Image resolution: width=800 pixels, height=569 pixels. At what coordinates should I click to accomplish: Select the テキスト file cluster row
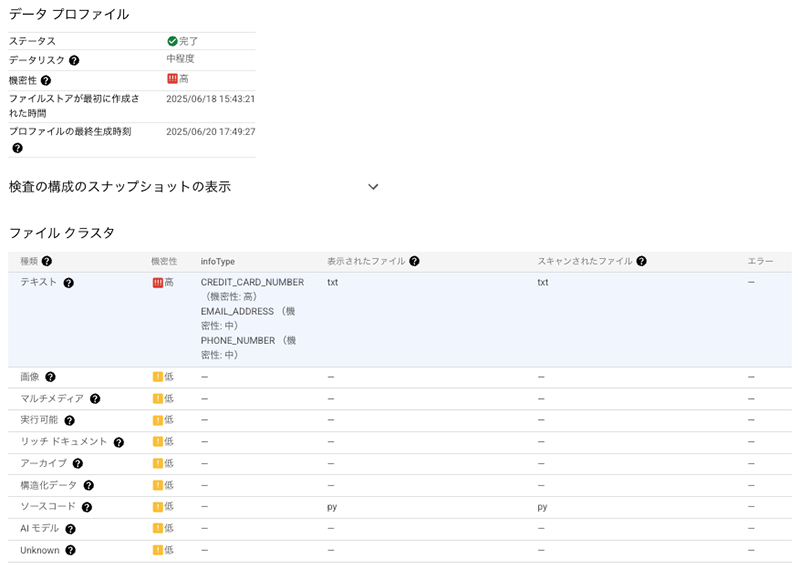[x=400, y=319]
